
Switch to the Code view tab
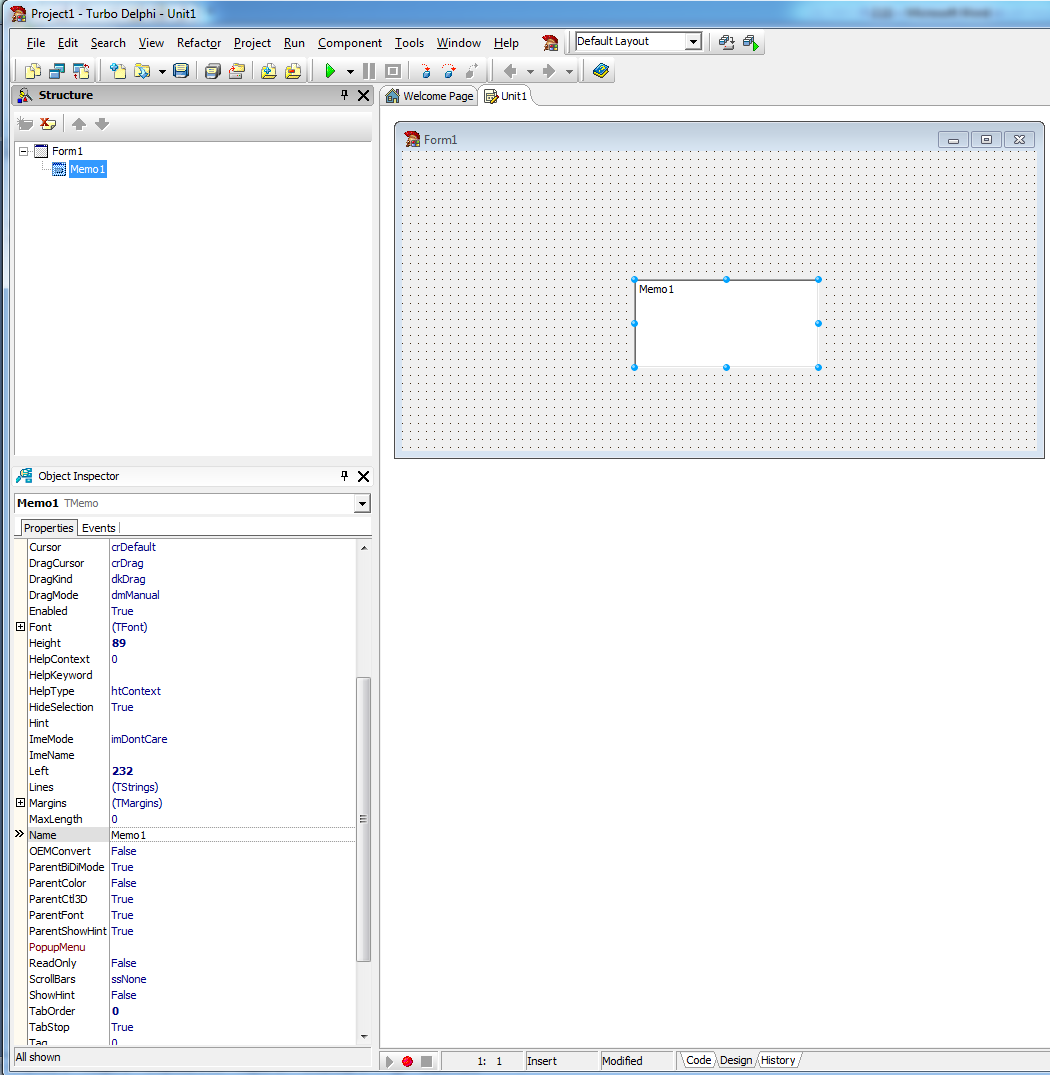(698, 1060)
